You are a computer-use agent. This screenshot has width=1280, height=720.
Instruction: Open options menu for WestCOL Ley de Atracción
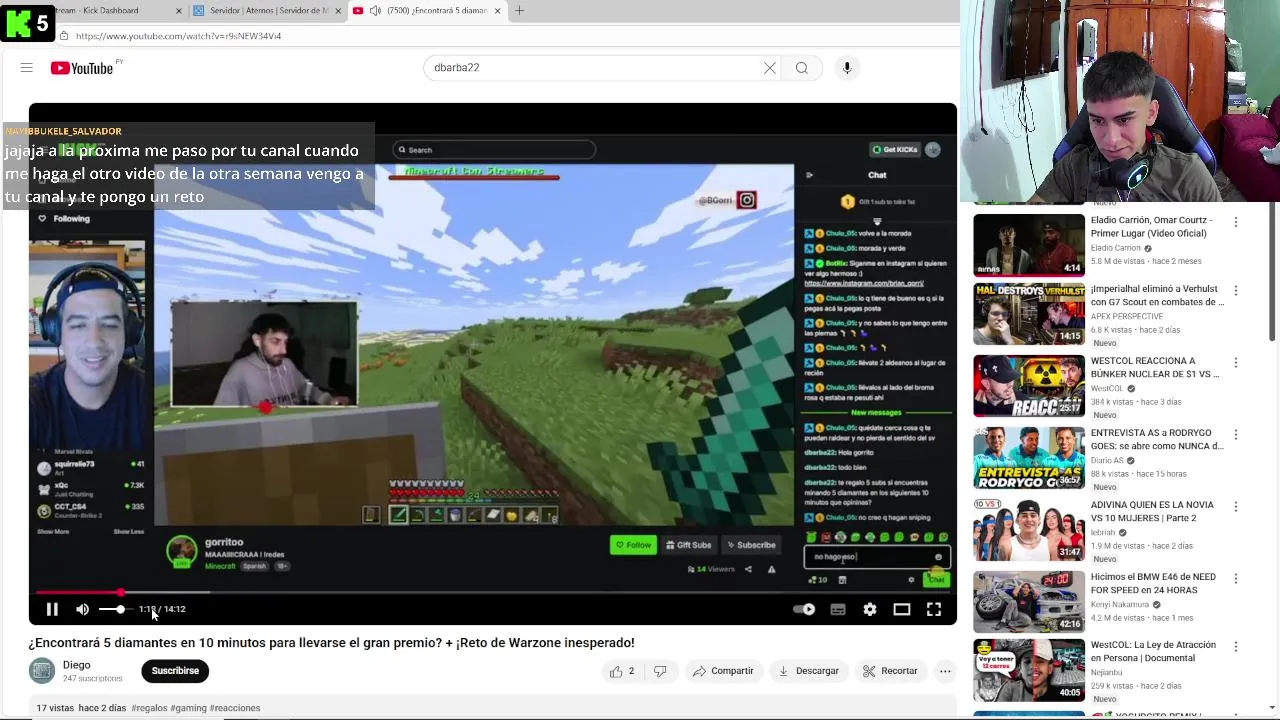tap(1236, 647)
